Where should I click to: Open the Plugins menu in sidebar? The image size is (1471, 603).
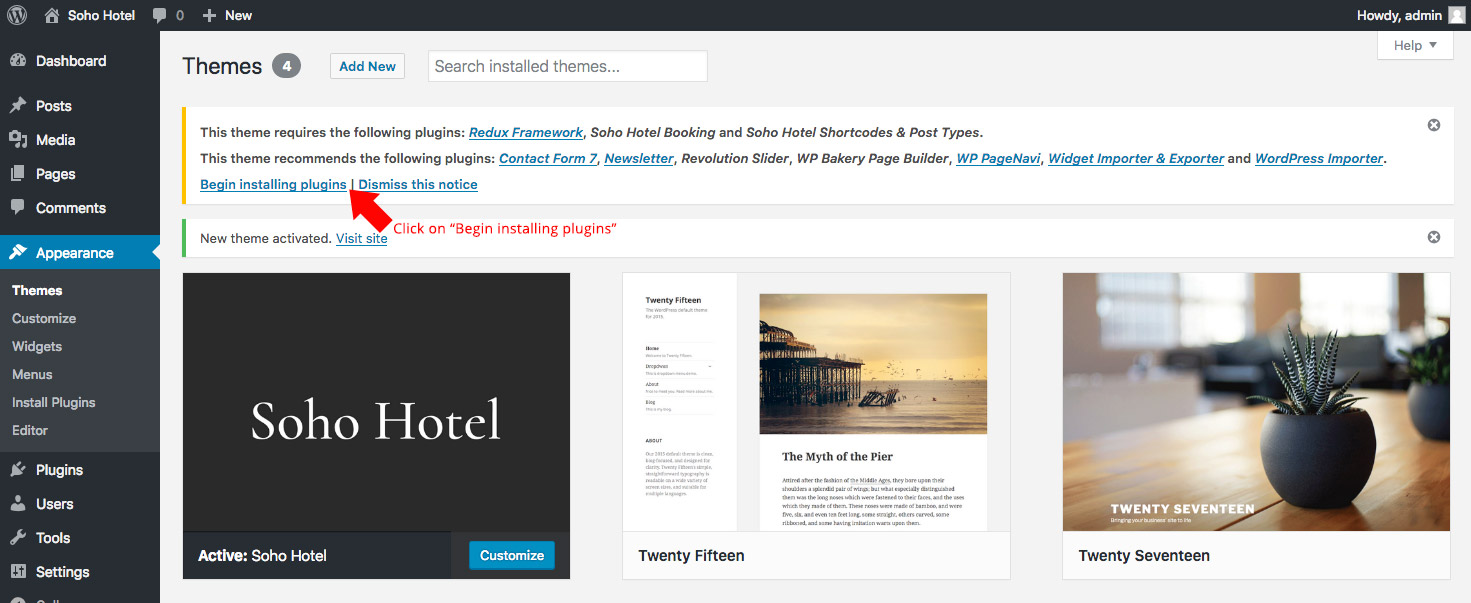pos(59,470)
